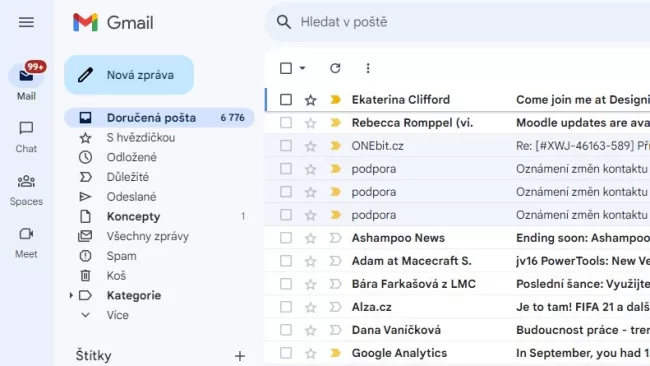Click the 6 776 inbox unread count

(233, 118)
